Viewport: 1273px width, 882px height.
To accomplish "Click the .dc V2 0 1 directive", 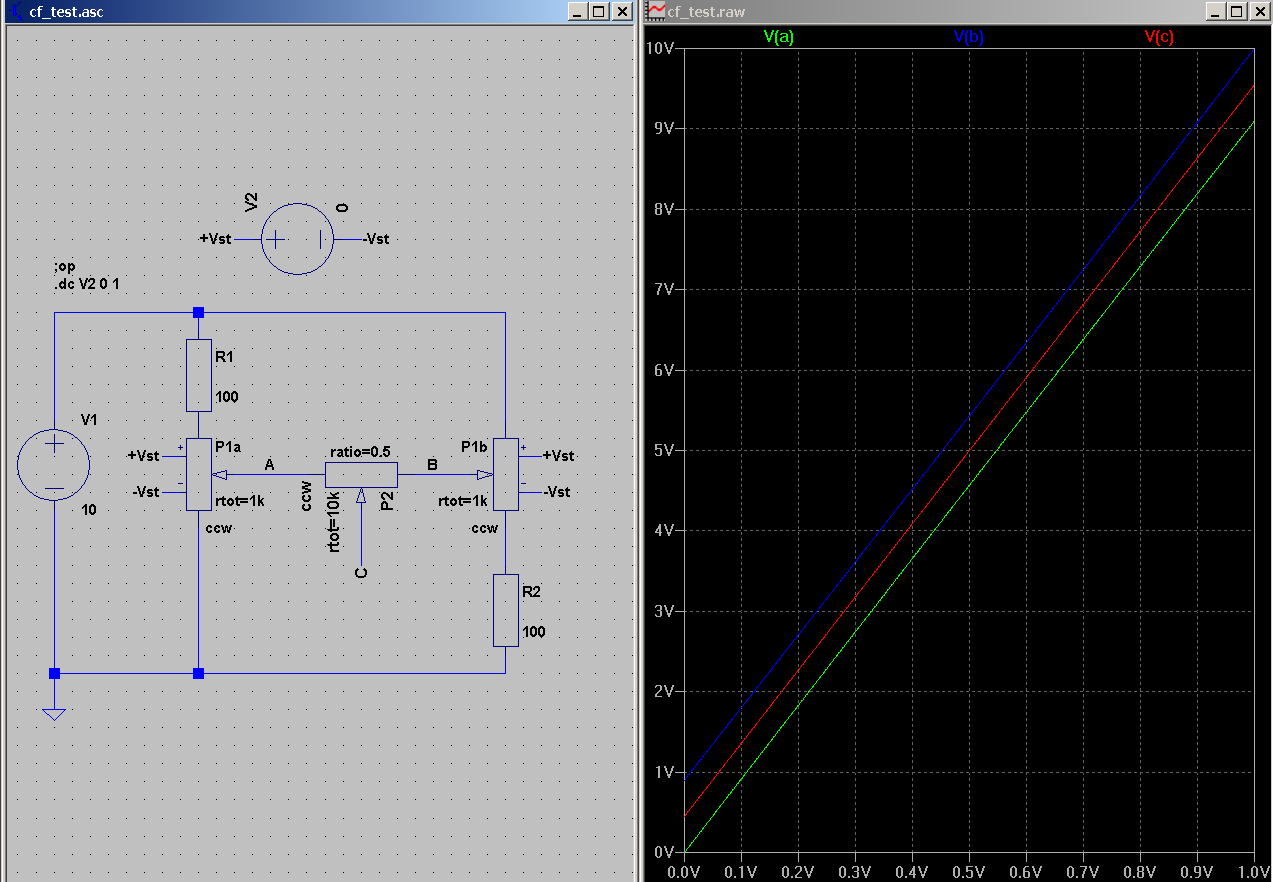I will pos(86,285).
